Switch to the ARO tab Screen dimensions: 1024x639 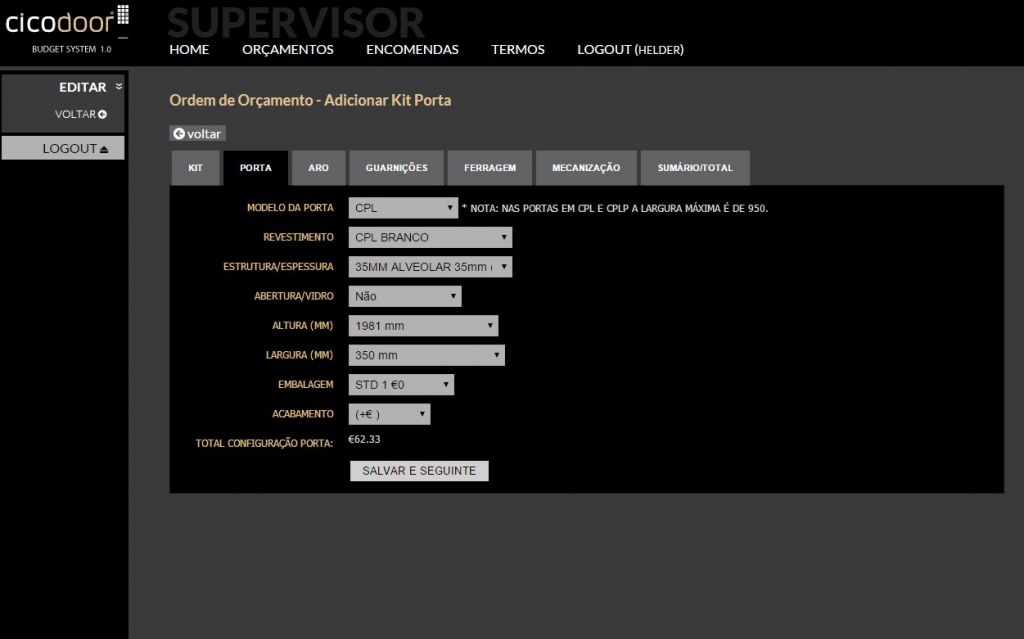tap(318, 168)
